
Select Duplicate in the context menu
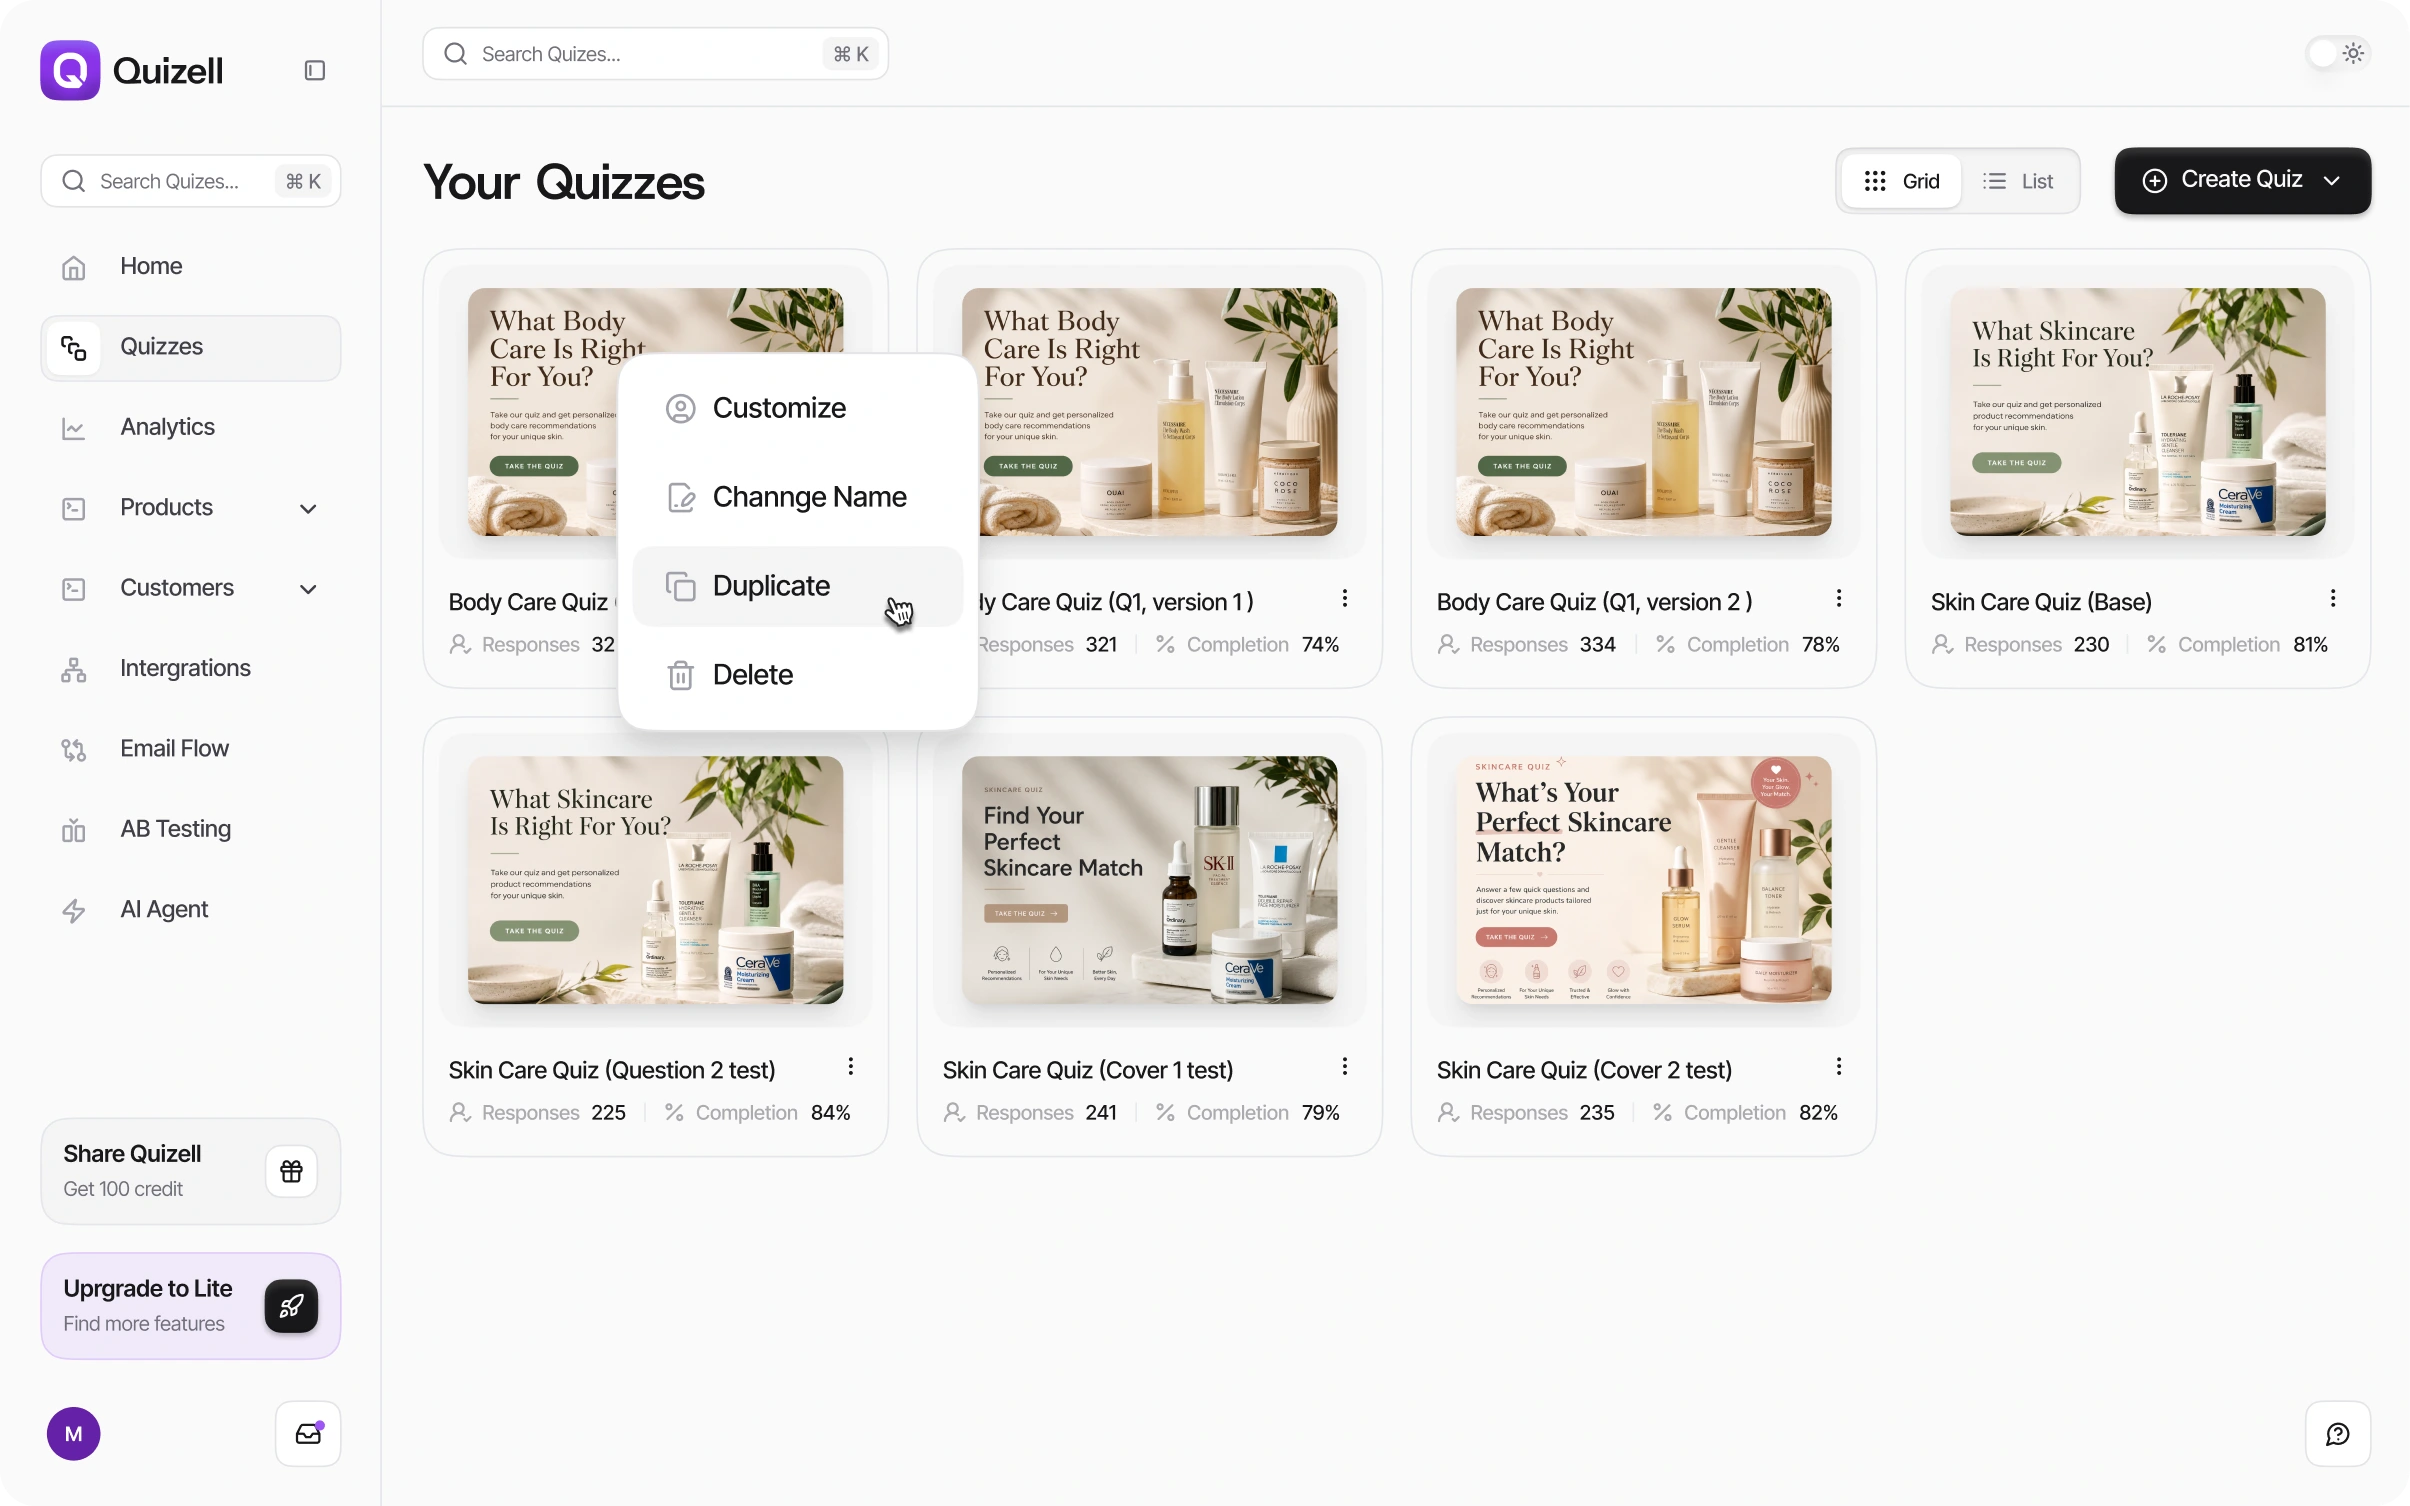797,586
